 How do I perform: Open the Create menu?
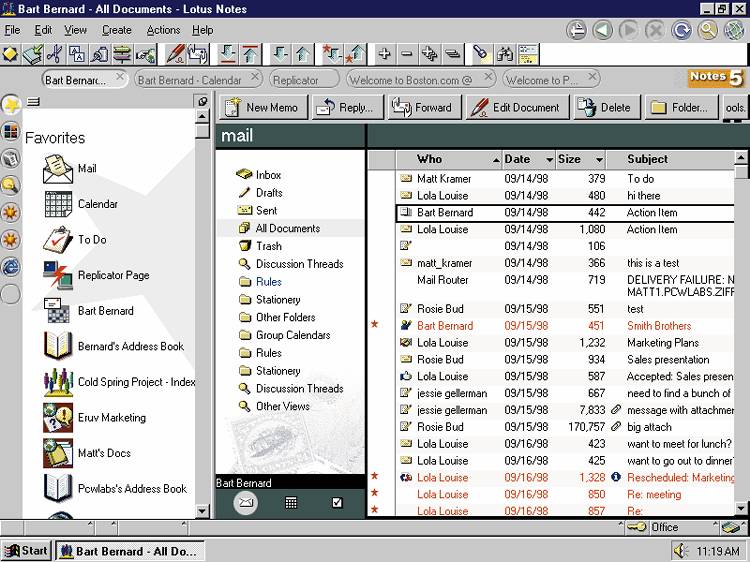click(116, 30)
